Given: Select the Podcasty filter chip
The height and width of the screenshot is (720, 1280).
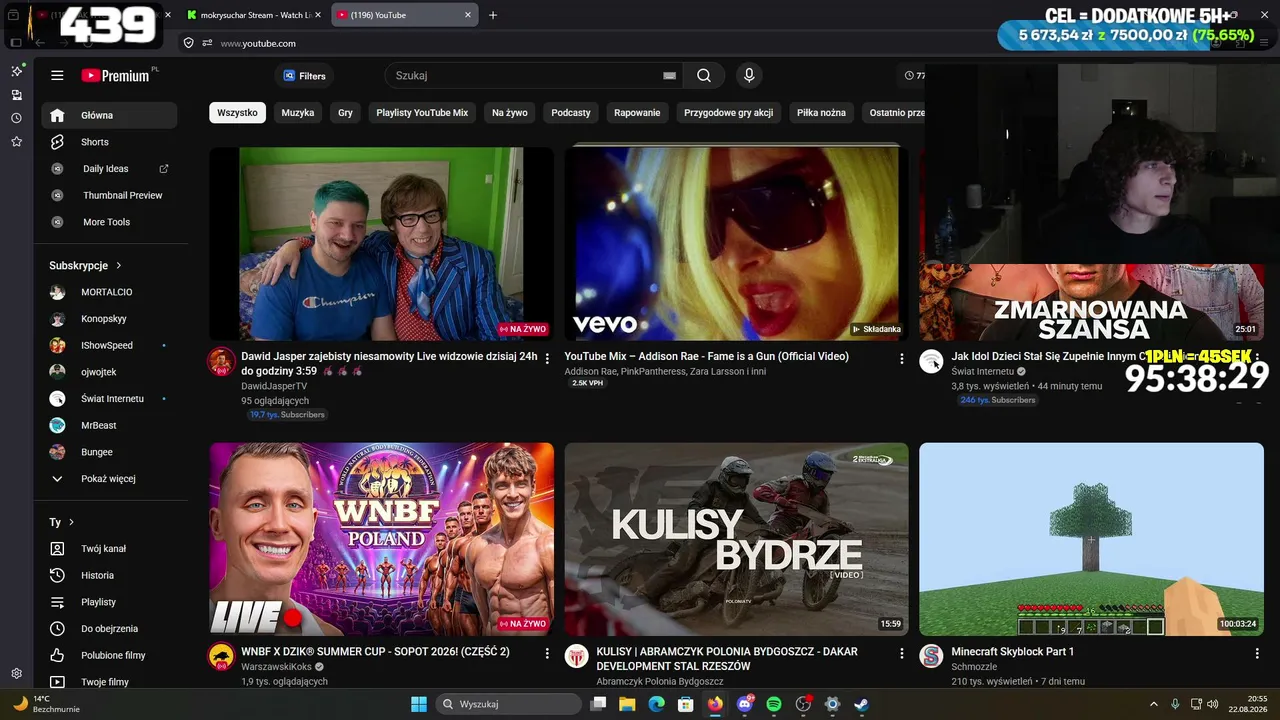Looking at the screenshot, I should (571, 113).
